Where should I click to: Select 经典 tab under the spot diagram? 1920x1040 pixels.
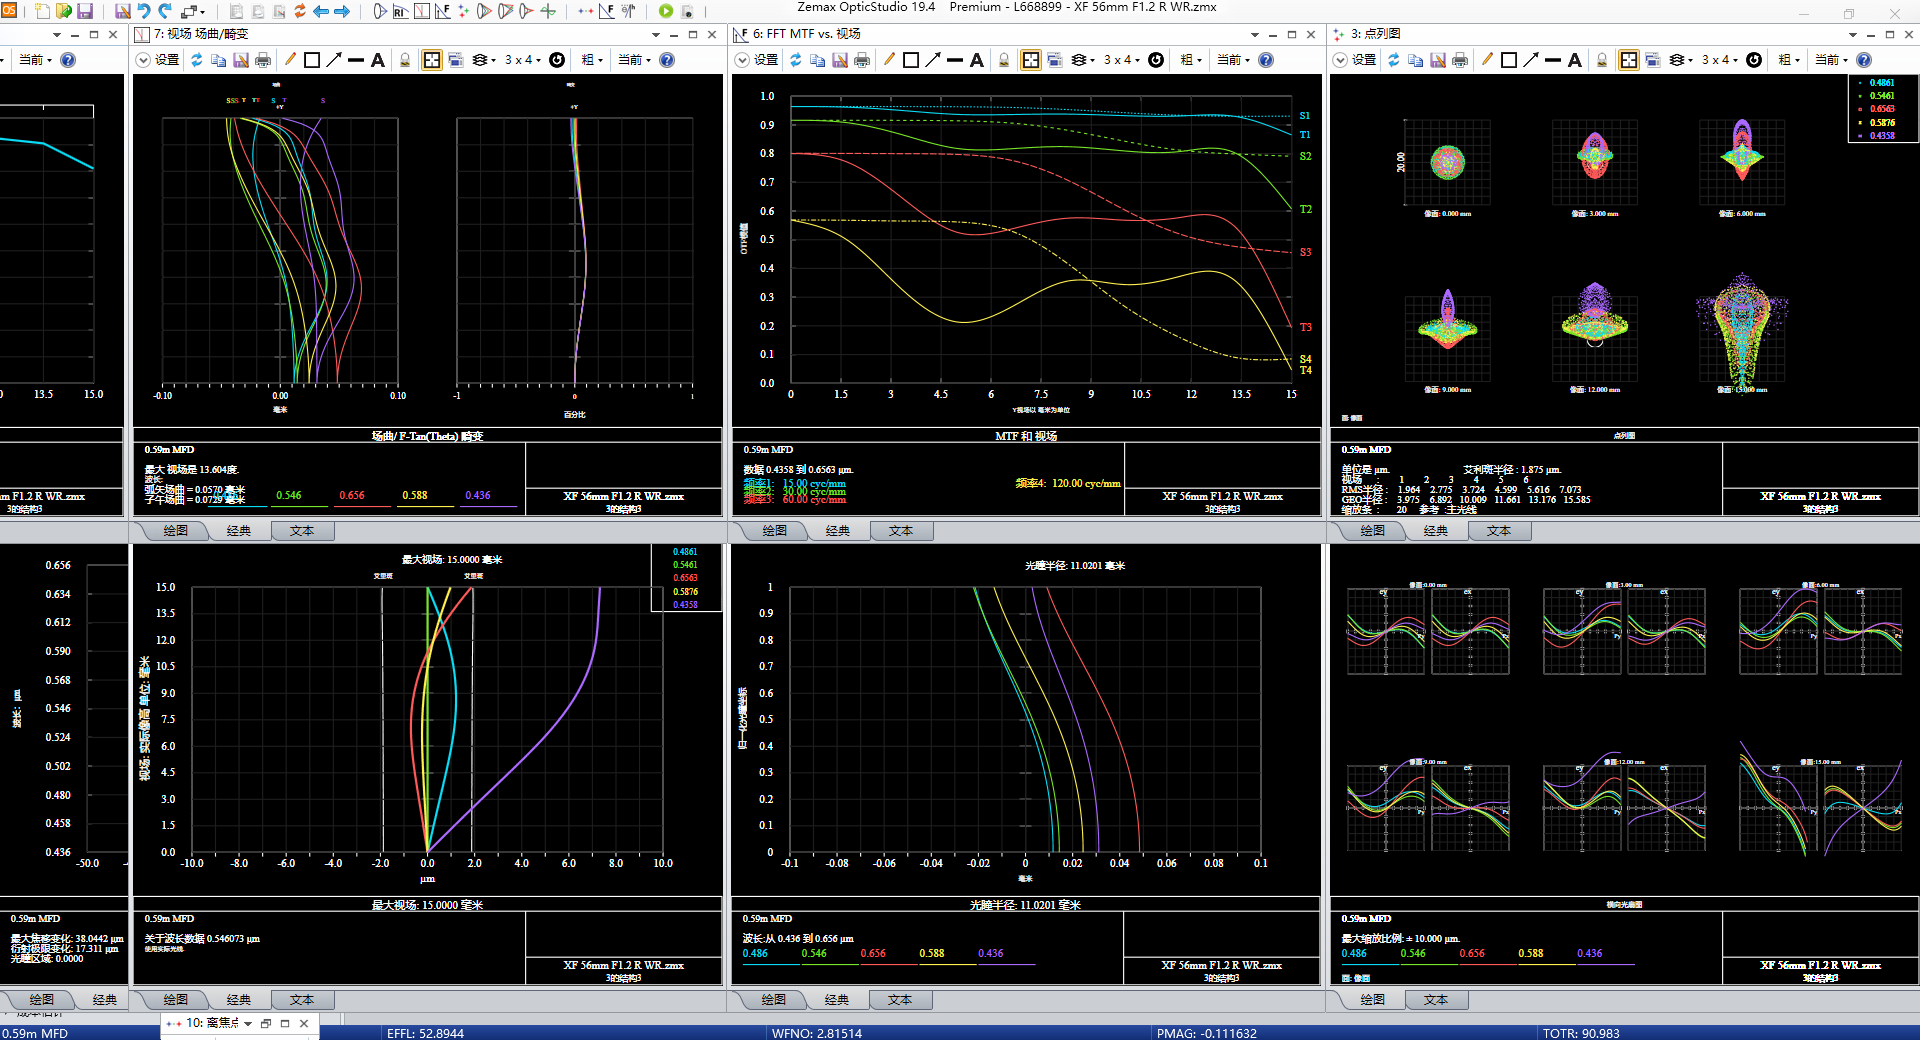point(1435,531)
